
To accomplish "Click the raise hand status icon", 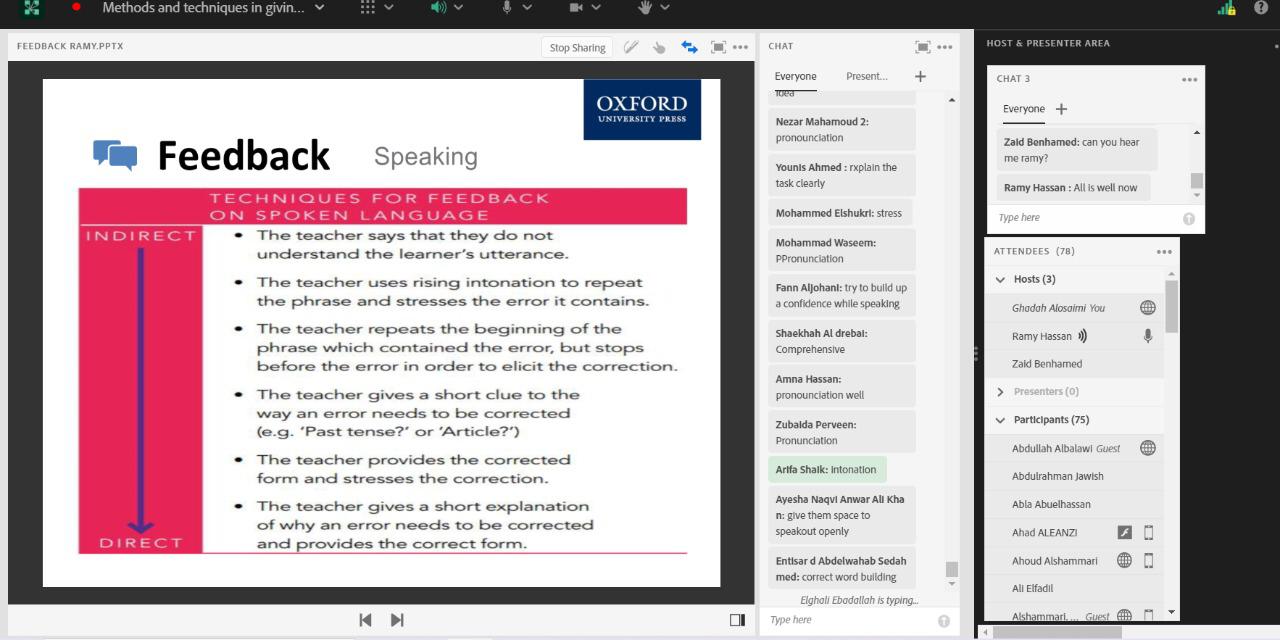I will click(654, 8).
